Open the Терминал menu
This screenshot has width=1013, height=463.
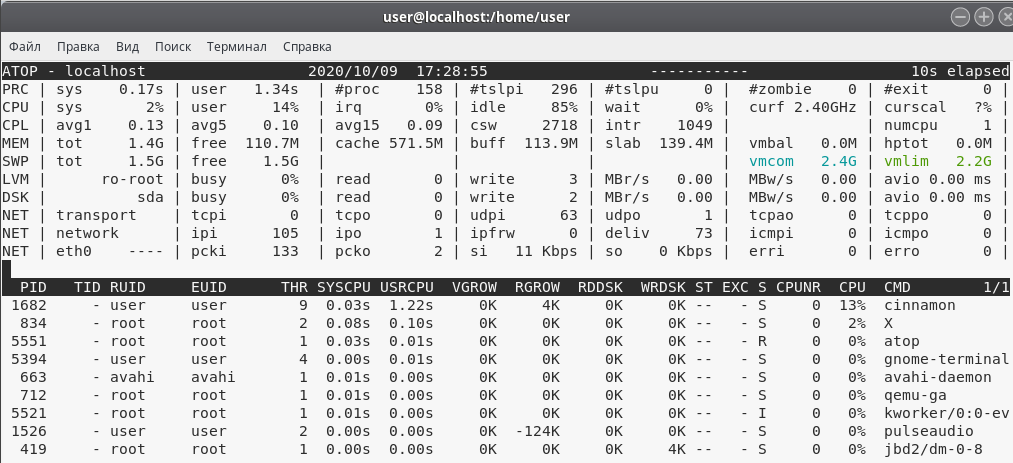click(x=236, y=46)
